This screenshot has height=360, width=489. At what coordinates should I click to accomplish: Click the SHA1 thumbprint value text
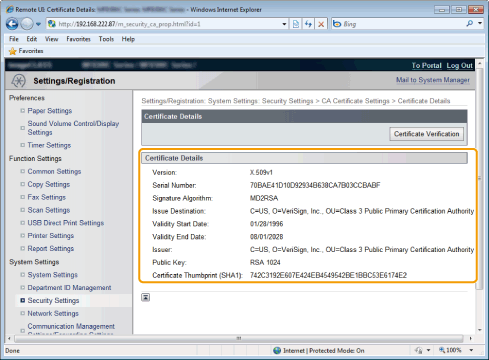tap(328, 275)
